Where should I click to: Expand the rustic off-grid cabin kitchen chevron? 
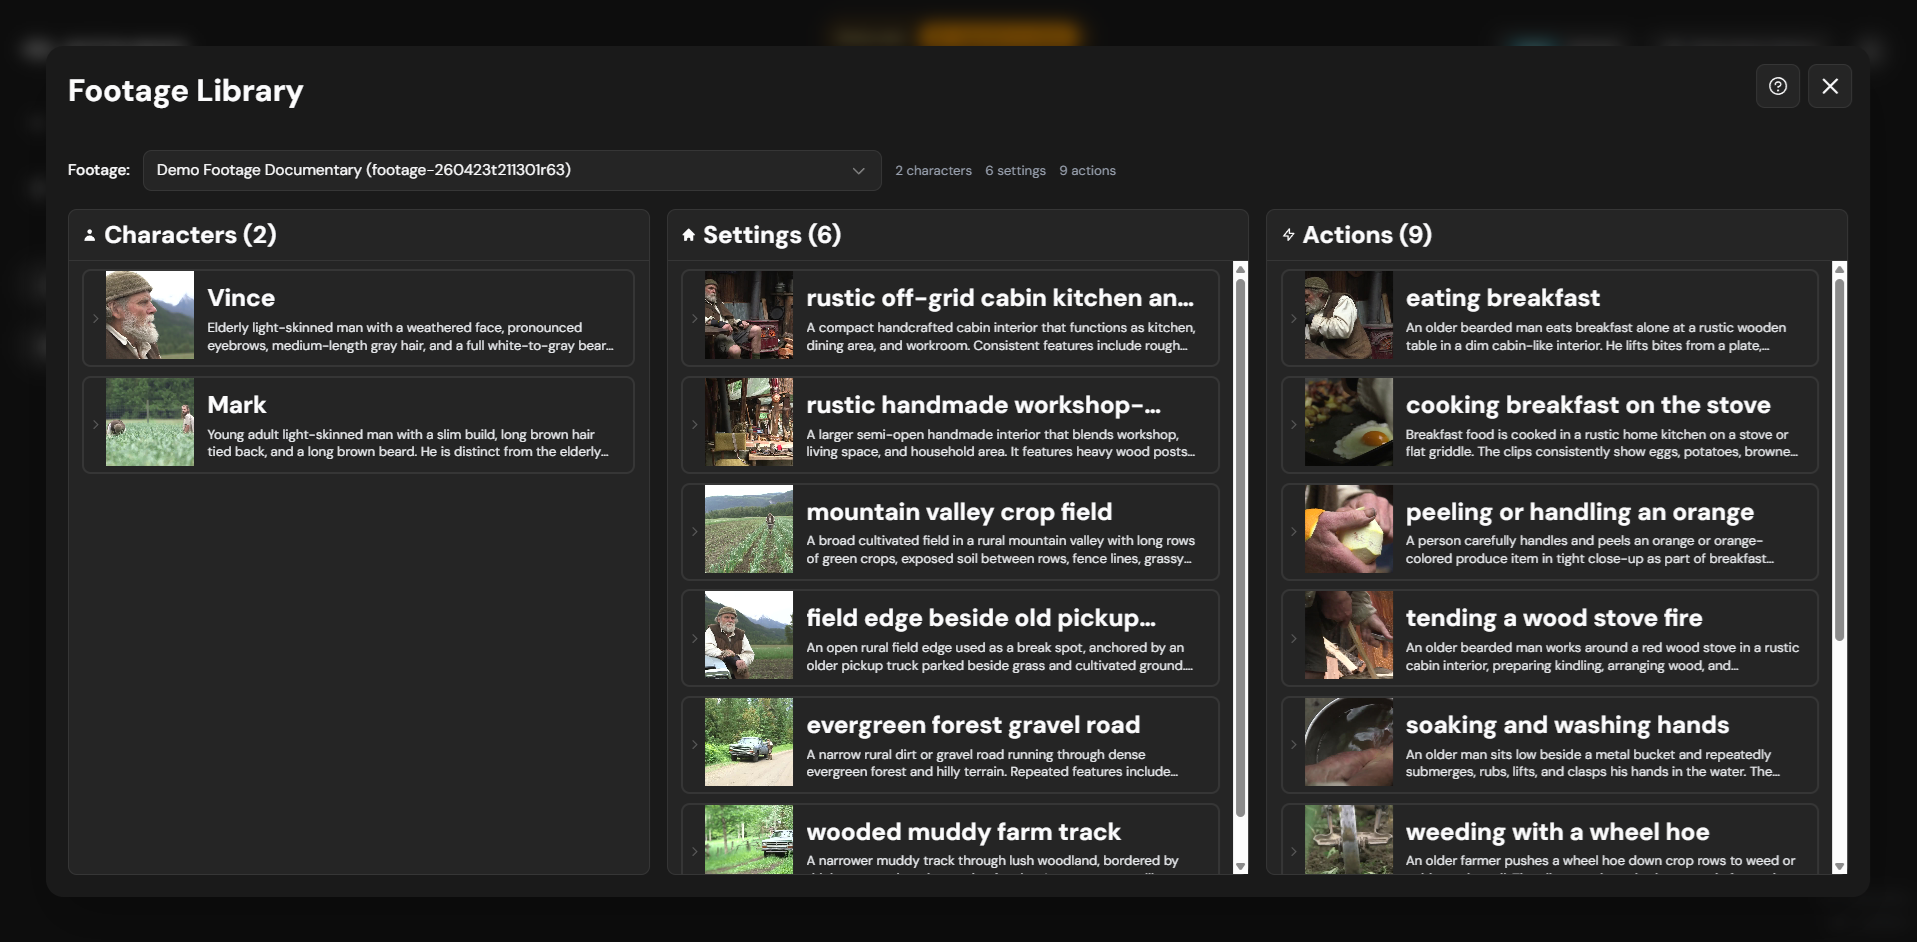(694, 318)
